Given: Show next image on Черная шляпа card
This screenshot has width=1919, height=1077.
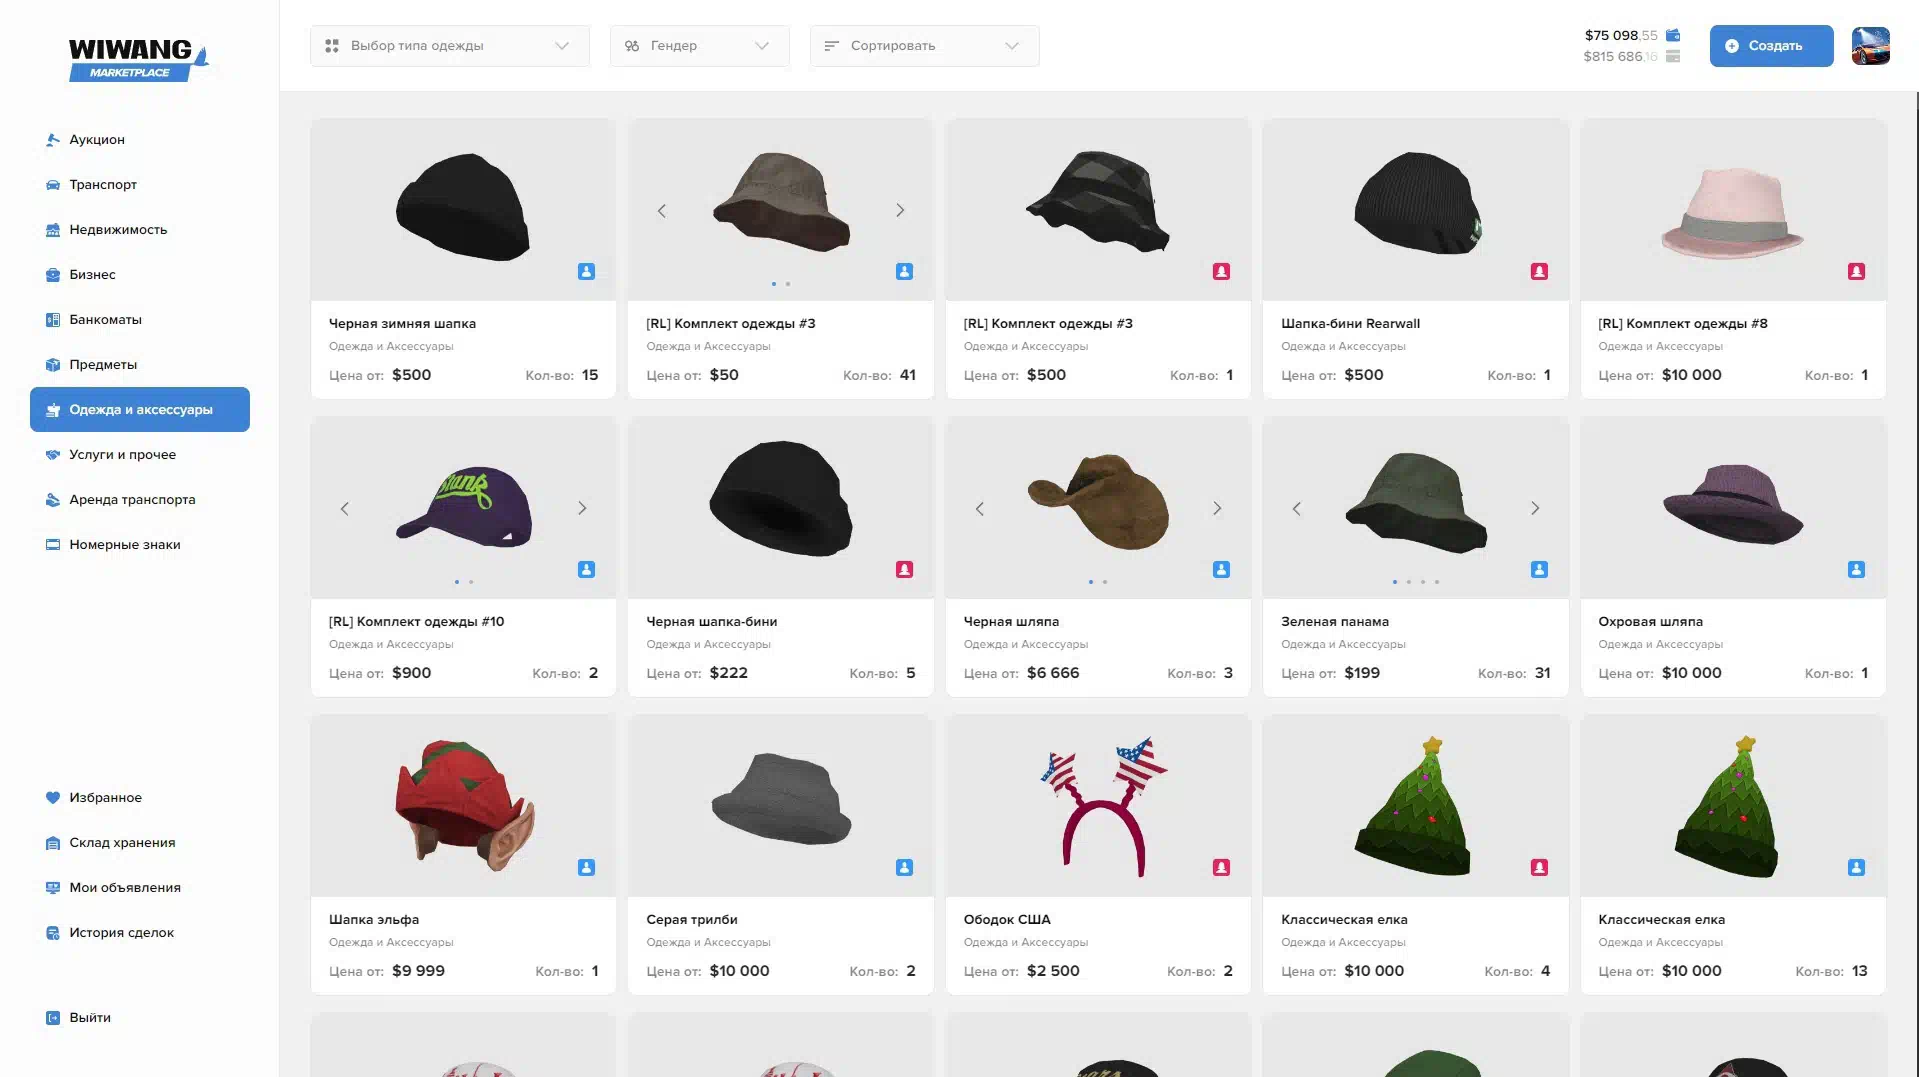Looking at the screenshot, I should [1217, 509].
